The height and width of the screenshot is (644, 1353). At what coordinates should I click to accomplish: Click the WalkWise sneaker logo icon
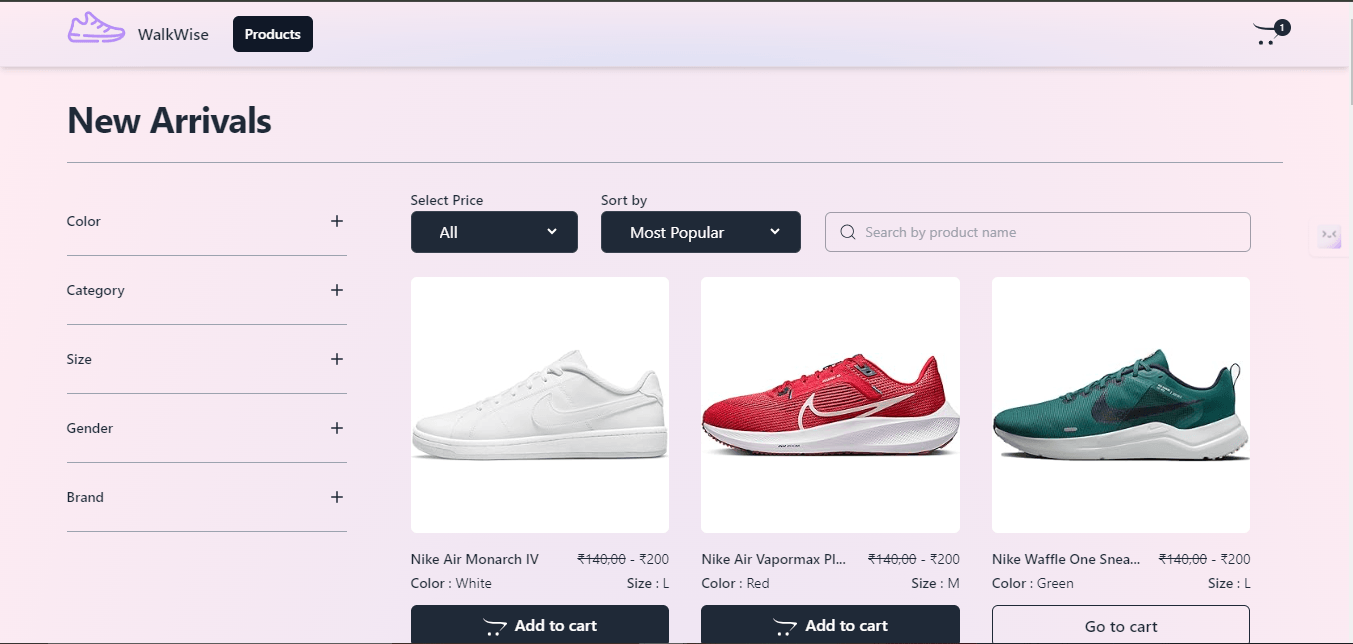(96, 28)
